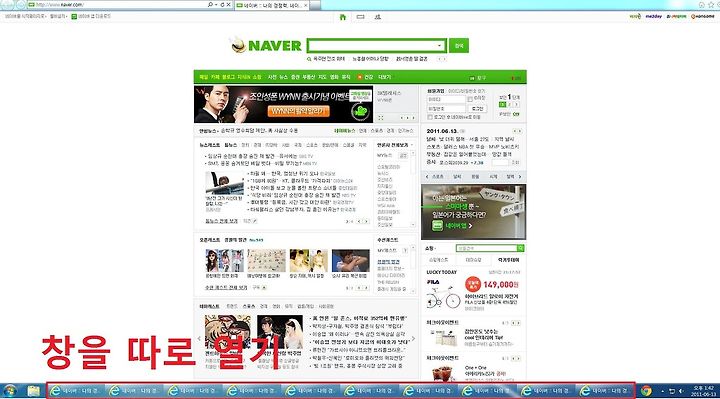Click the expand icon below the WYNN banner
The image size is (720, 399).
[381, 118]
